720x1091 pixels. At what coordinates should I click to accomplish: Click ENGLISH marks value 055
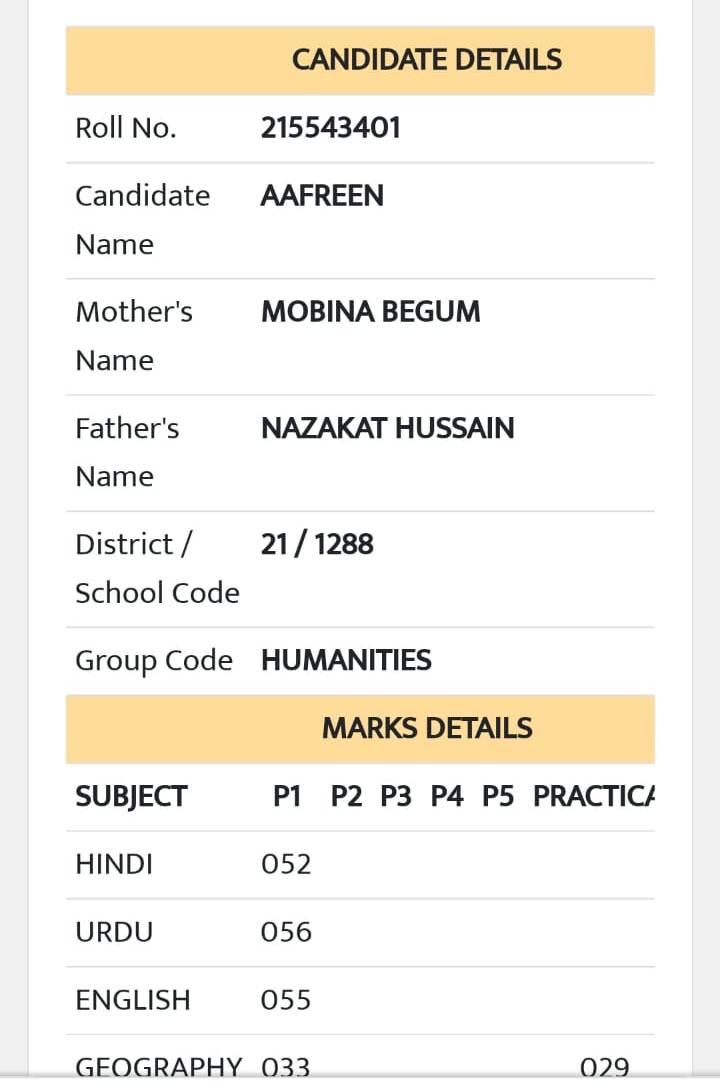286,1001
